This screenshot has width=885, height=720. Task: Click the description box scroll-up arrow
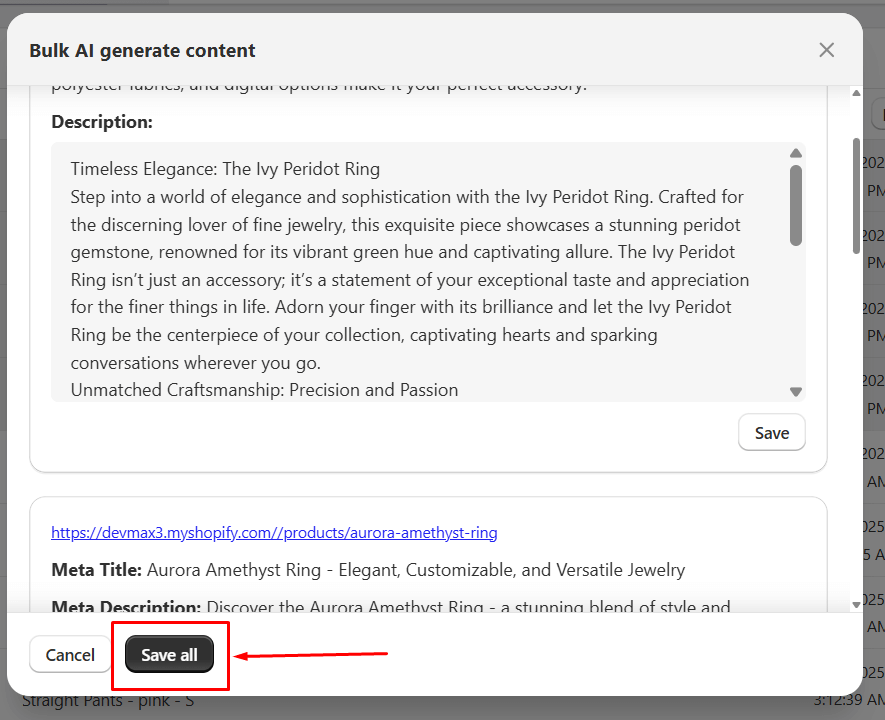[x=796, y=153]
